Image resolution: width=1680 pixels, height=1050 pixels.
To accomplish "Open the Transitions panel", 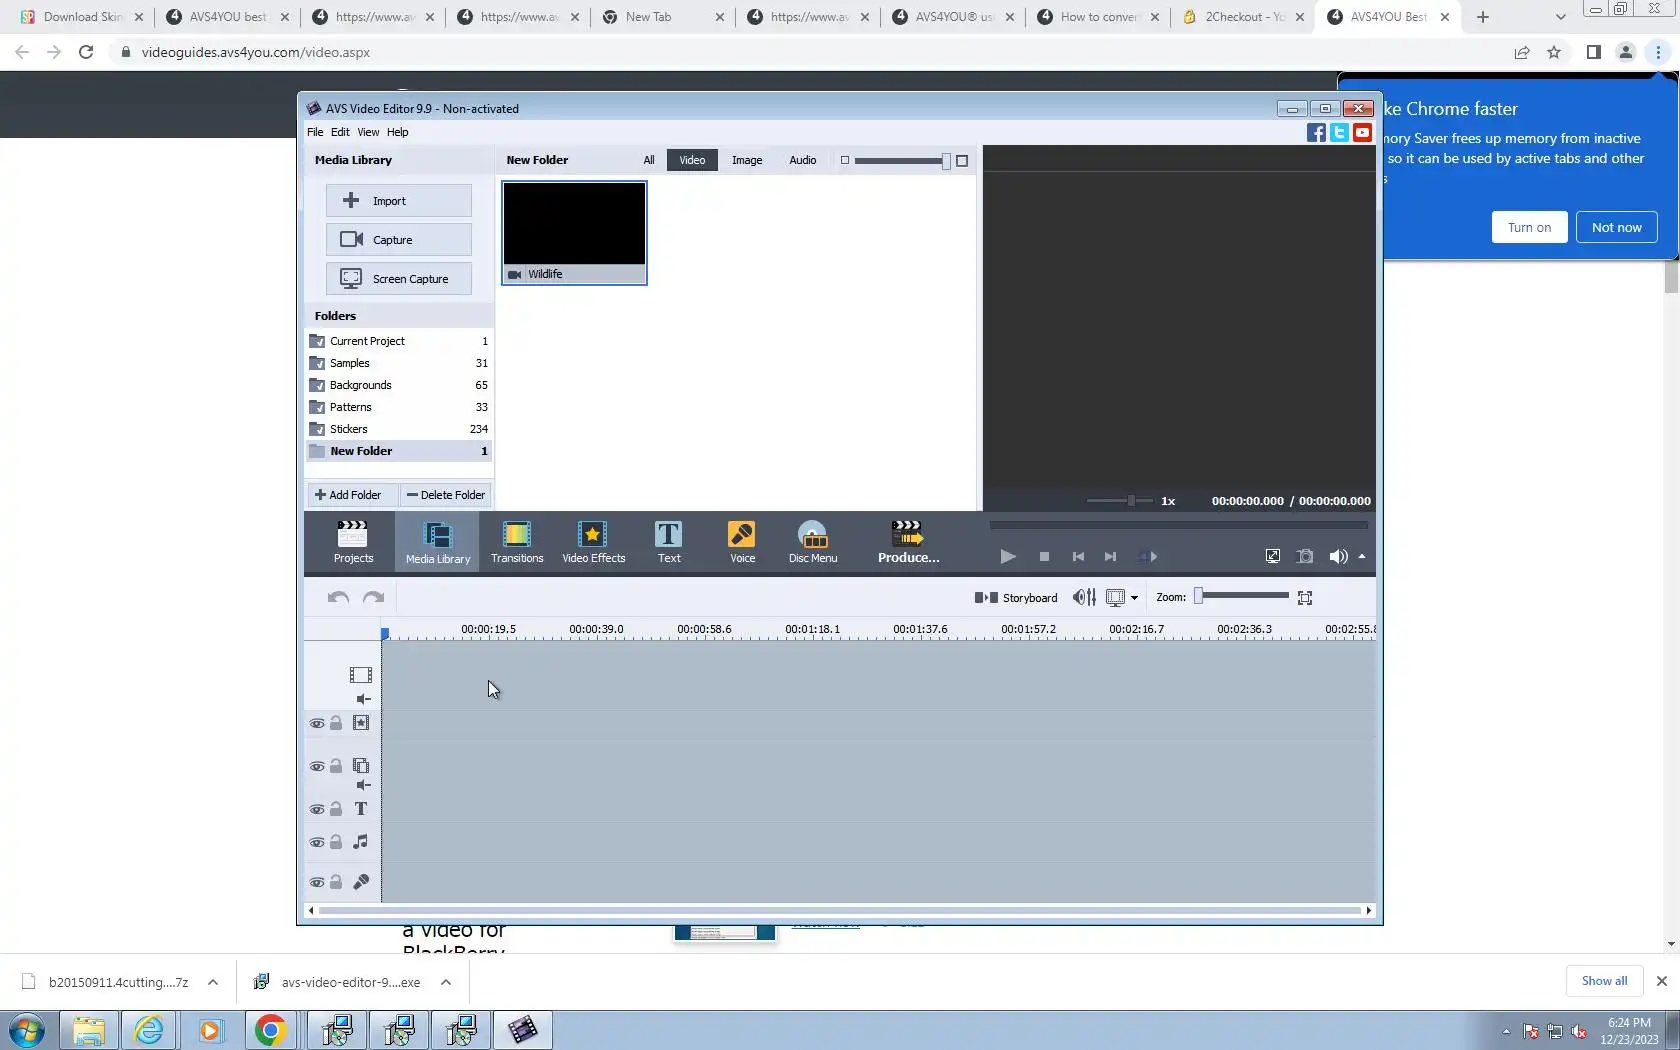I will [517, 542].
